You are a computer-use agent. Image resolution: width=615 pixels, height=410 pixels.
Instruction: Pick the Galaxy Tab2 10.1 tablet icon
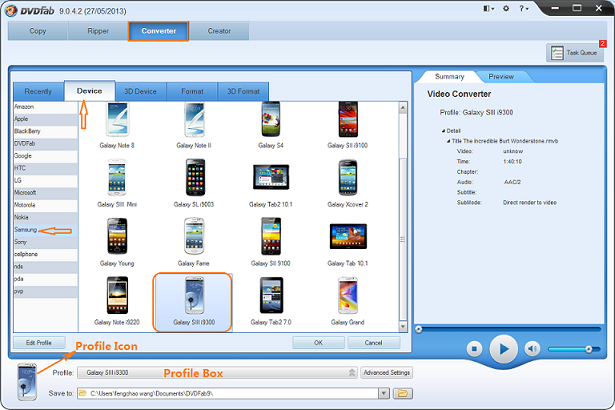coord(271,177)
